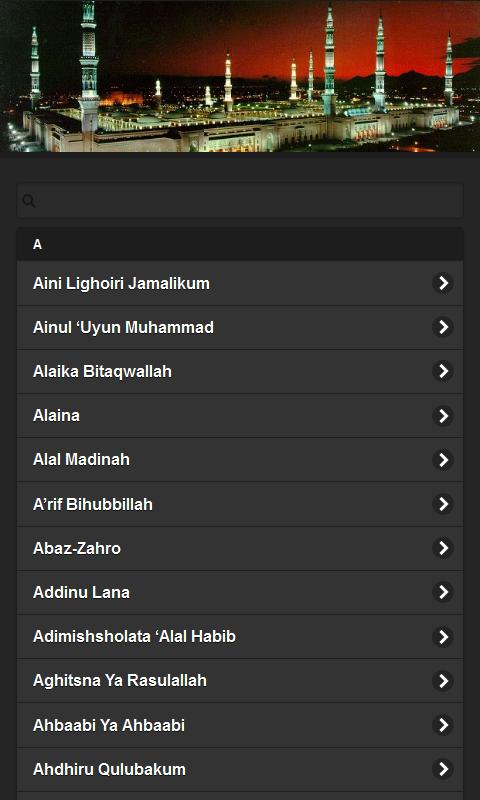Click the magnifier icon in search bar
This screenshot has width=480, height=800.
click(x=29, y=201)
